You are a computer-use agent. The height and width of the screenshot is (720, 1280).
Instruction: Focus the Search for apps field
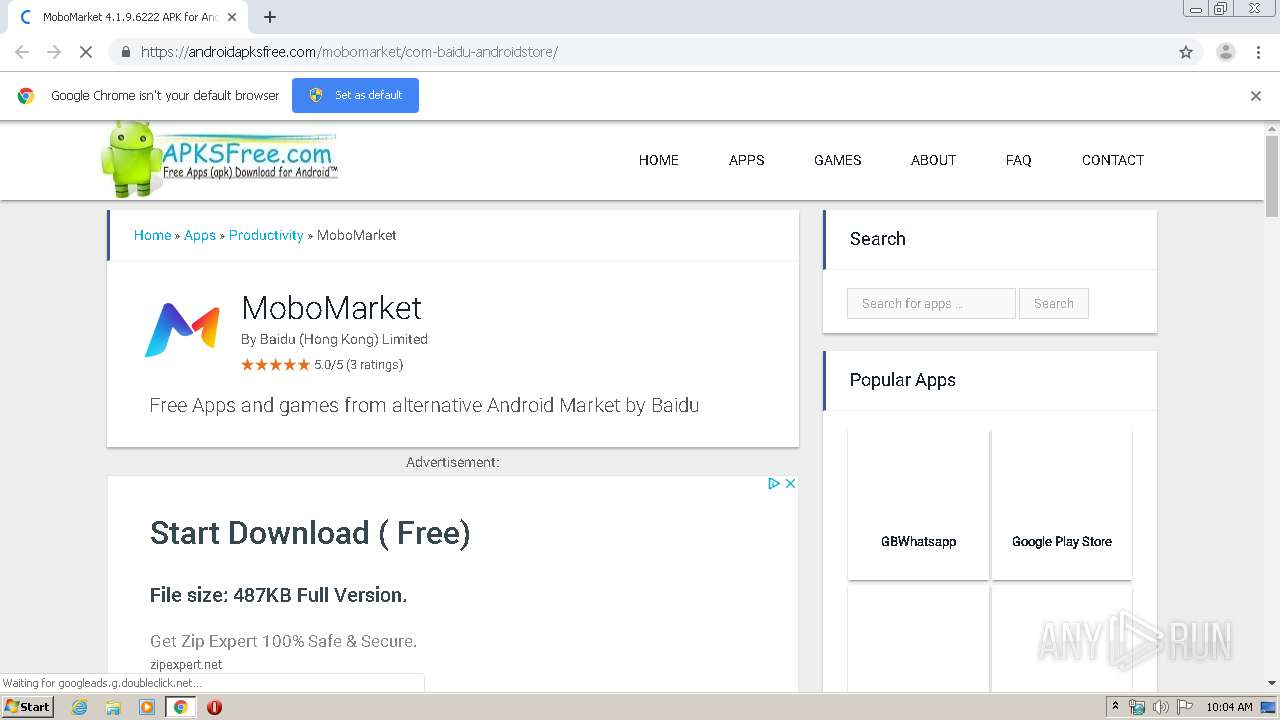pos(931,303)
